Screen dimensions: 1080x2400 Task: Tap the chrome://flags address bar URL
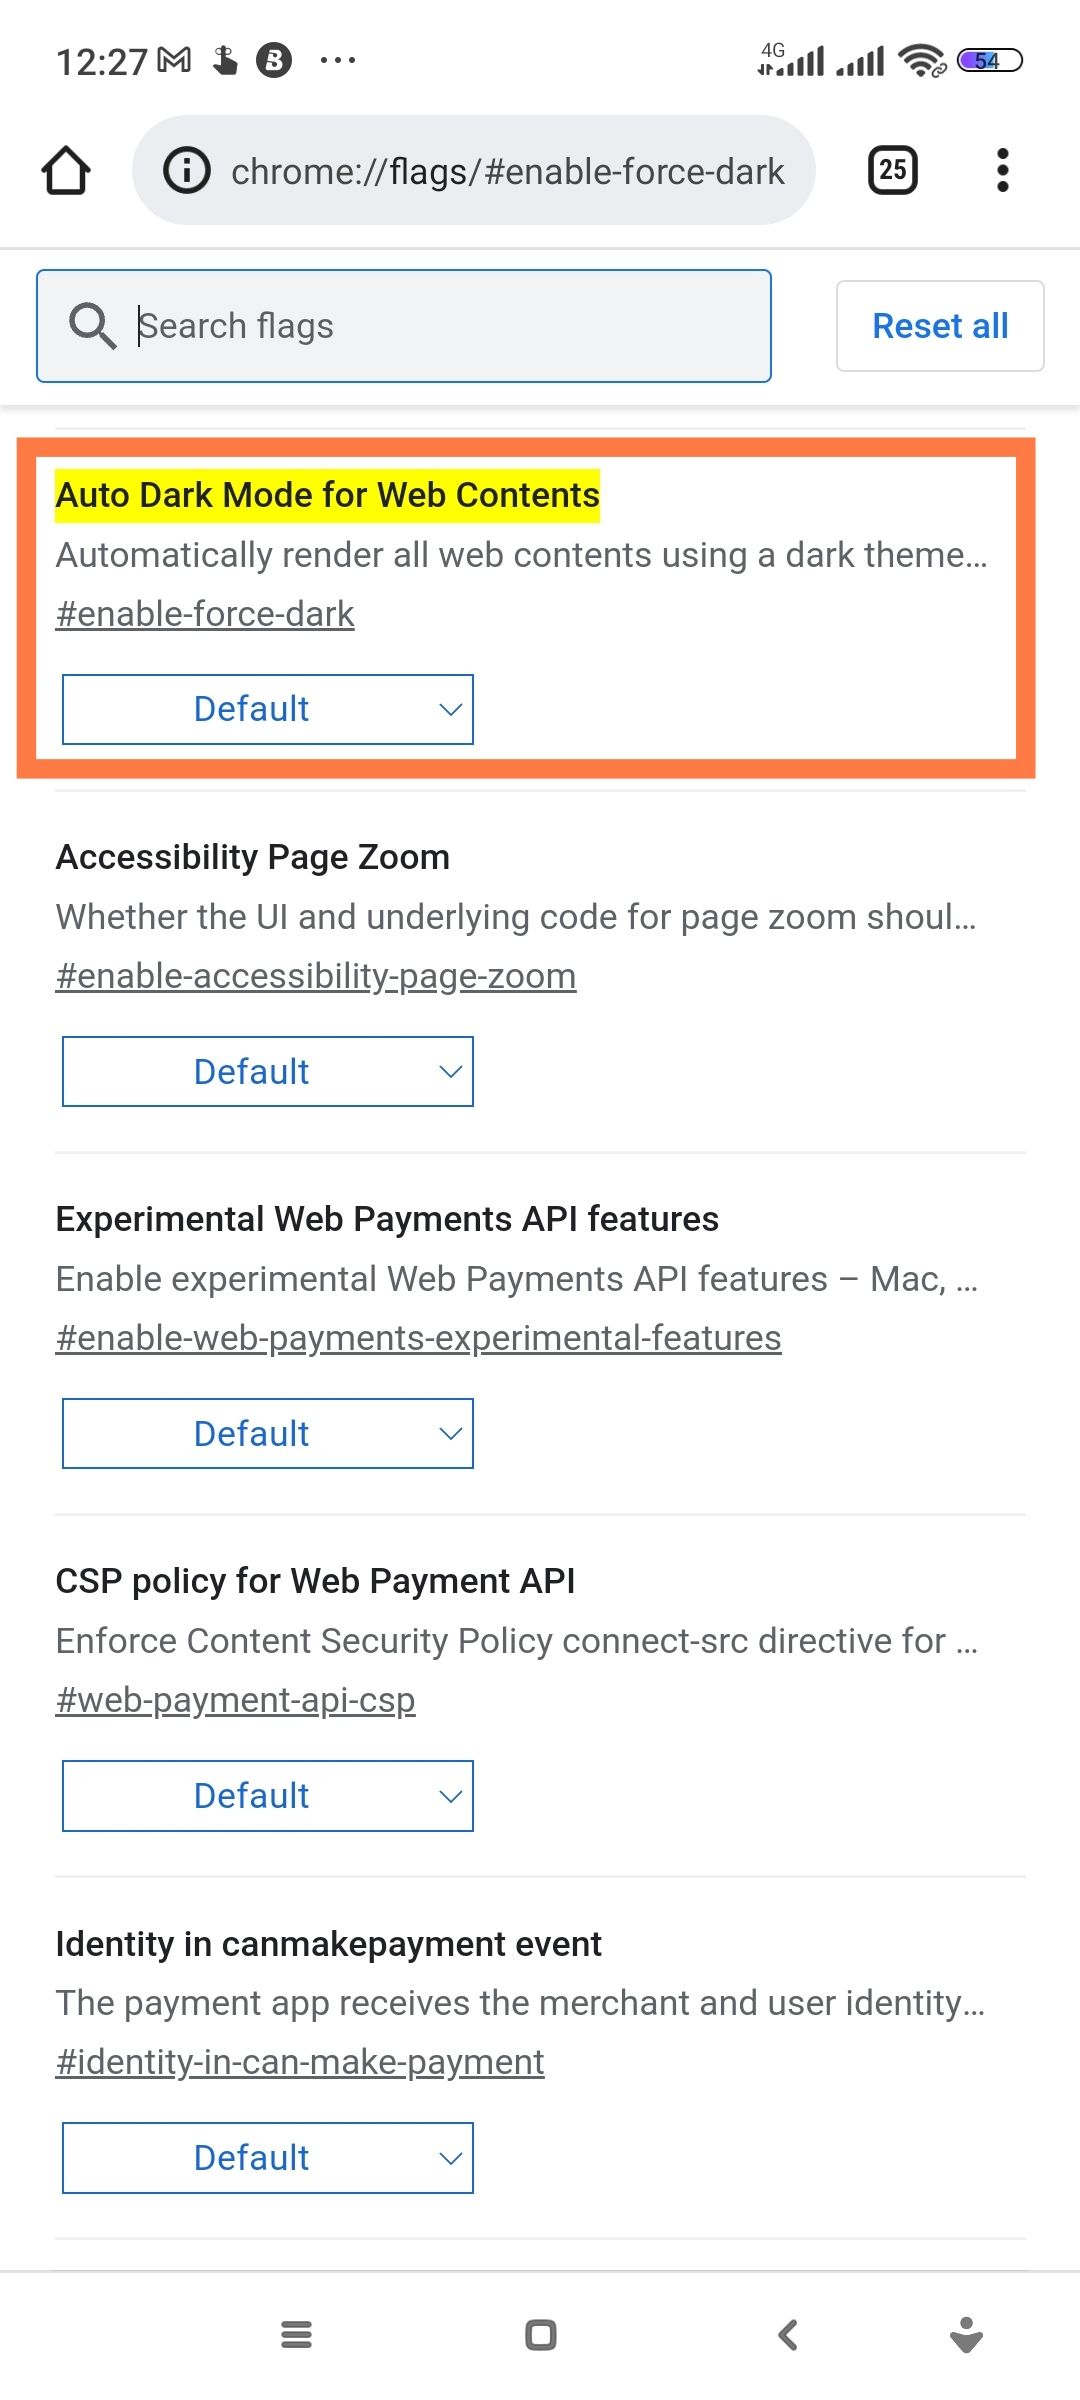pyautogui.click(x=508, y=170)
